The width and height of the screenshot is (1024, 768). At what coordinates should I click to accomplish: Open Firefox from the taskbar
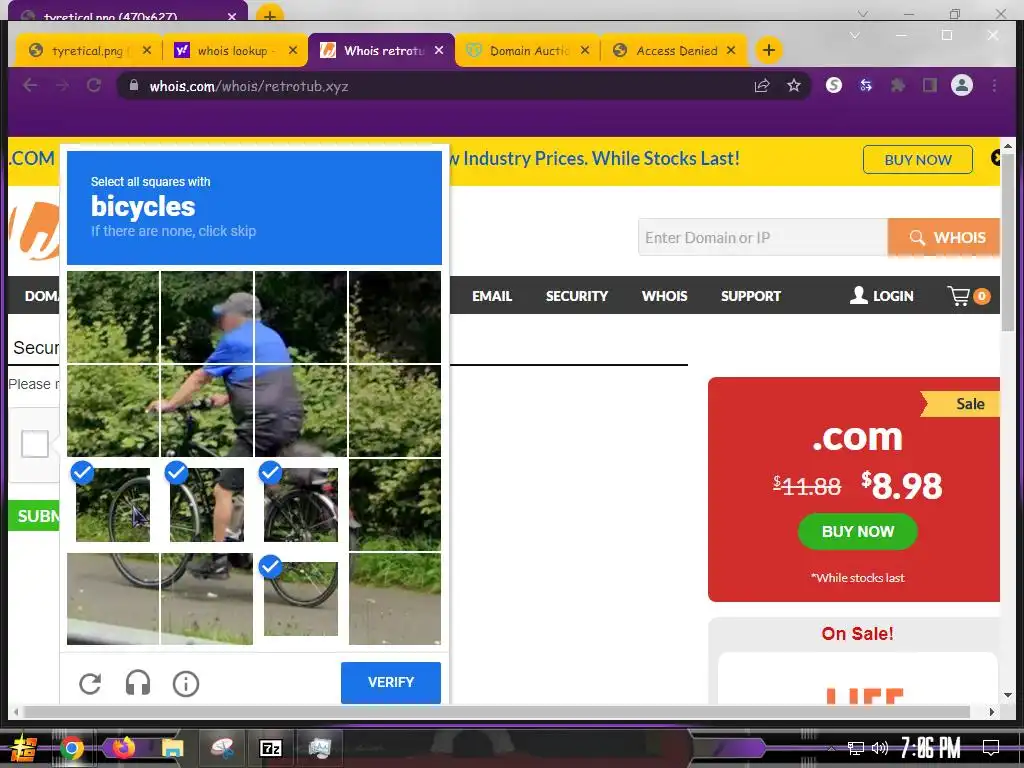click(123, 748)
